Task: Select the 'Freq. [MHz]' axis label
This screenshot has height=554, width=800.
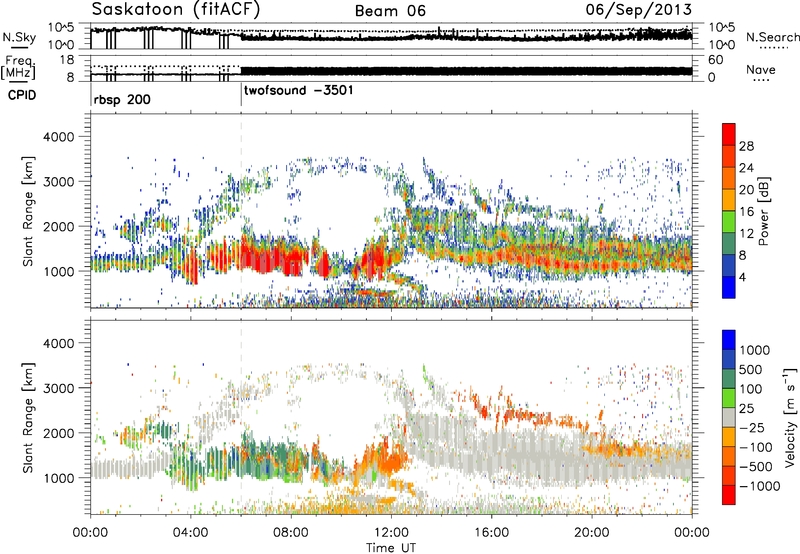Action: (x=18, y=67)
